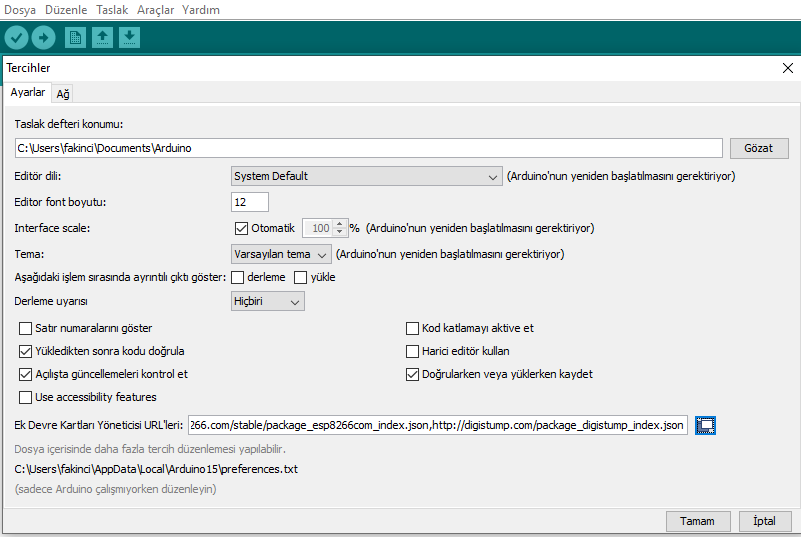Toggle 'Kod katlamayı aktive et' checkbox
The image size is (801, 537).
[x=412, y=328]
